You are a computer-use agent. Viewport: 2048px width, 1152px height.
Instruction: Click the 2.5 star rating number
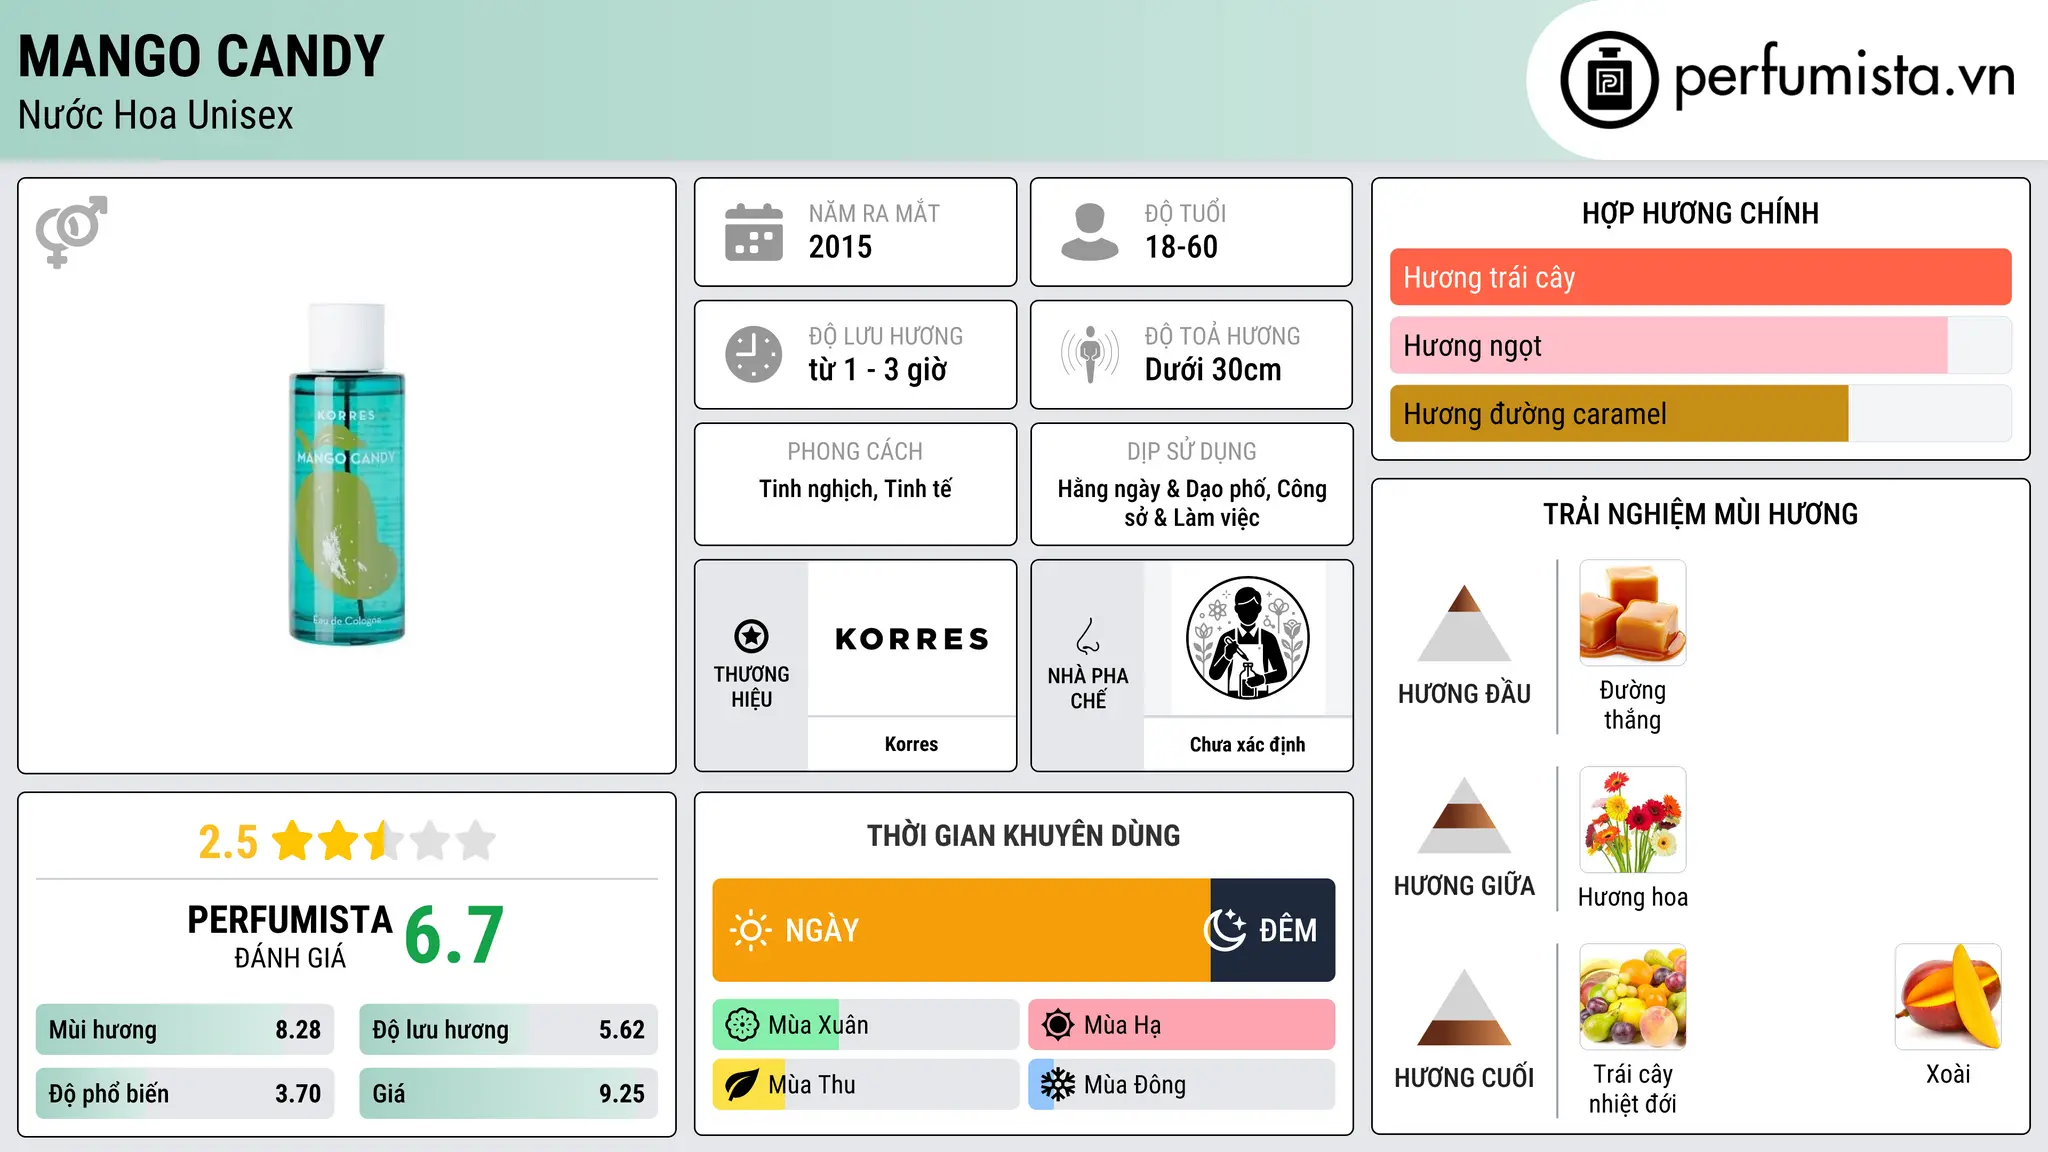228,842
